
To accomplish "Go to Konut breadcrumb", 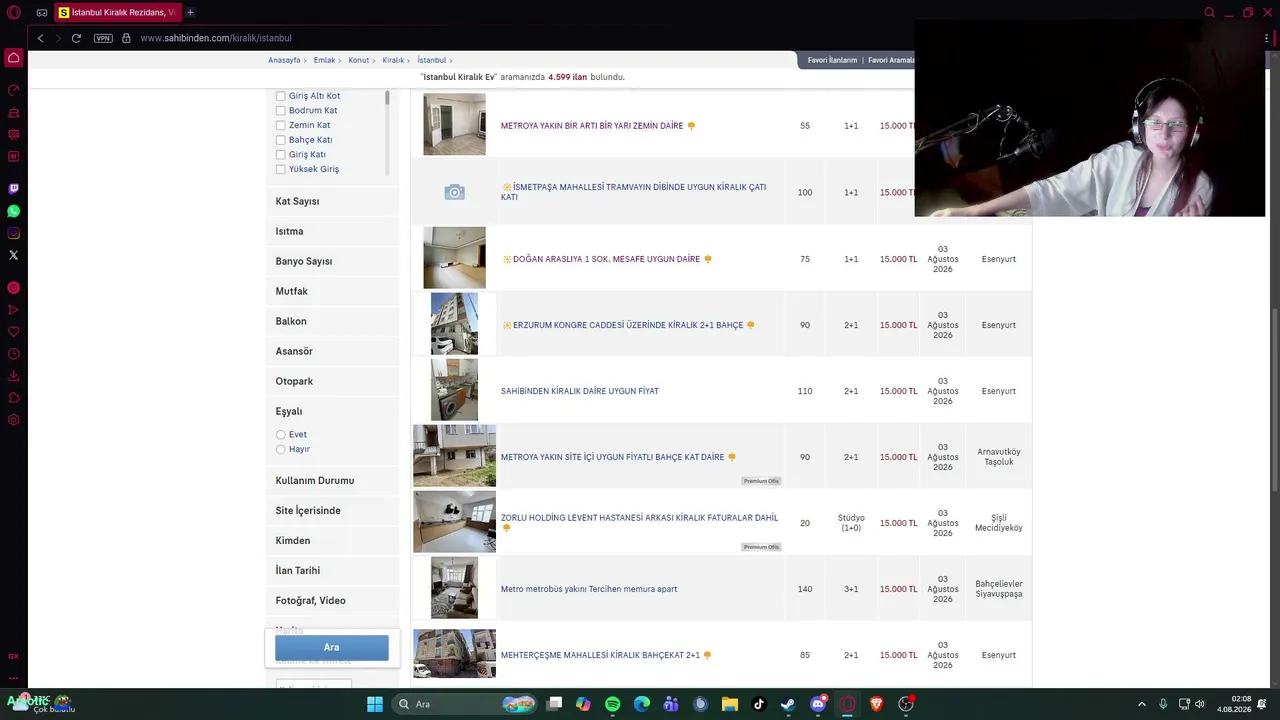I will [x=359, y=60].
